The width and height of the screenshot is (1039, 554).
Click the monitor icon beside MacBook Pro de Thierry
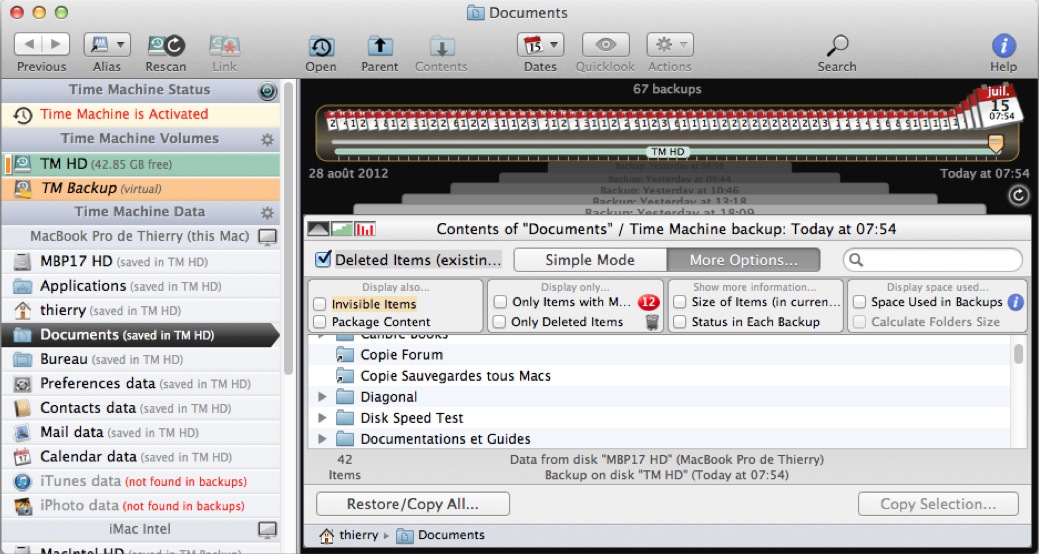click(267, 237)
